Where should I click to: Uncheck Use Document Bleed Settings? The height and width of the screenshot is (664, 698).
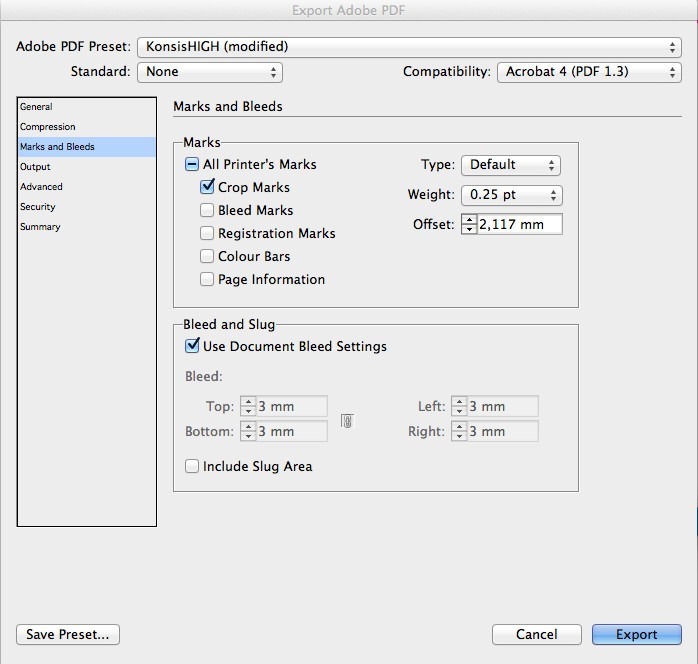click(192, 346)
